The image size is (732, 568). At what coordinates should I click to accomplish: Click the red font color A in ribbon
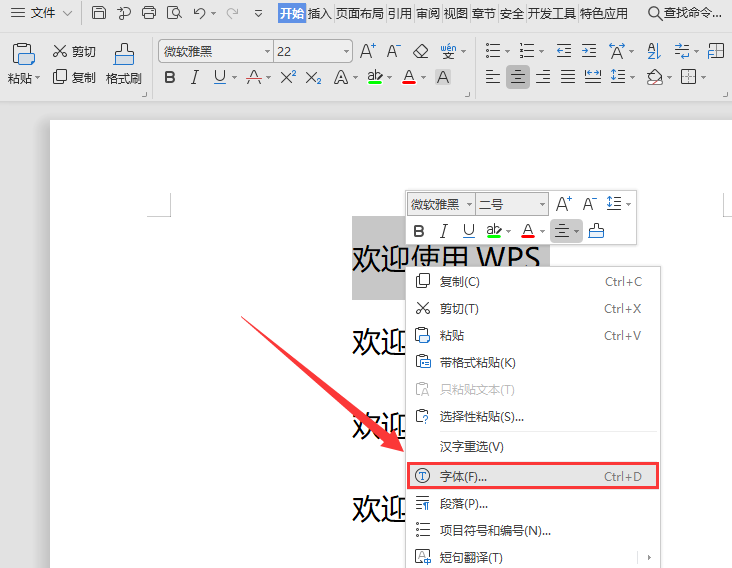(408, 77)
